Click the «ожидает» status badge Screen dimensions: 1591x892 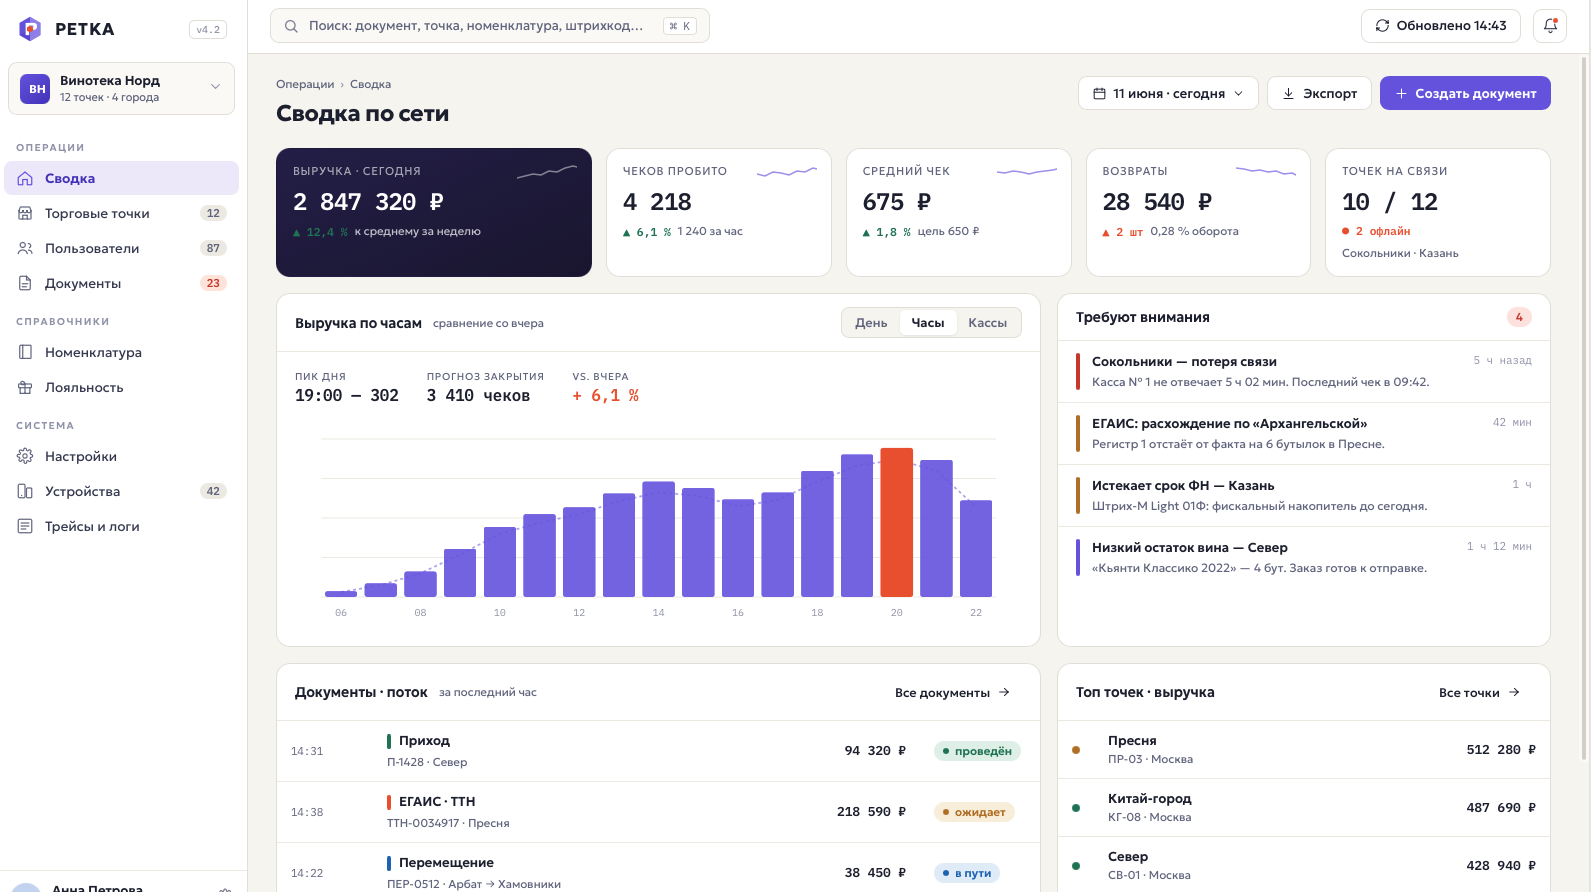tap(974, 812)
